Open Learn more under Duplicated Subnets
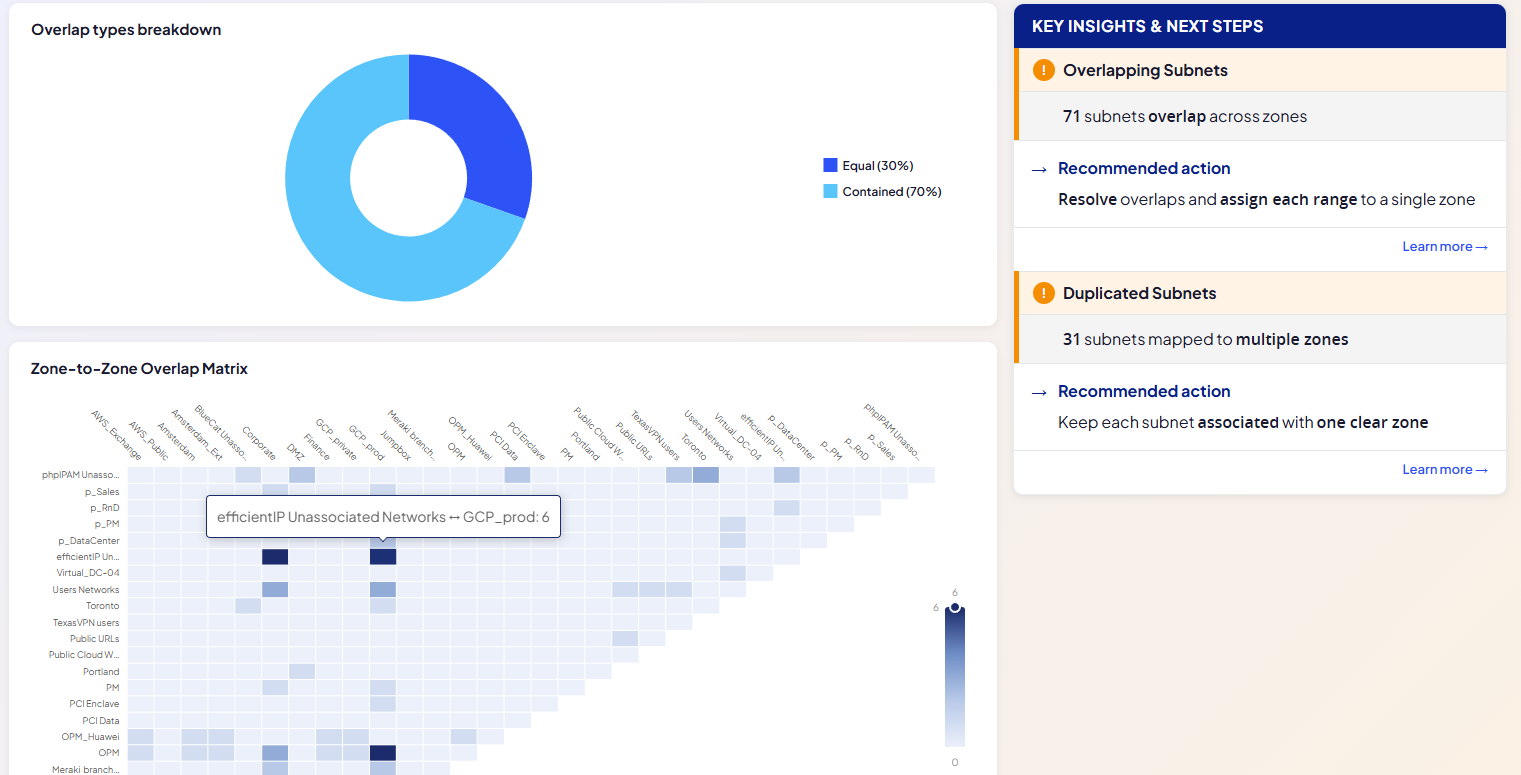This screenshot has width=1521, height=775. pyautogui.click(x=1445, y=470)
